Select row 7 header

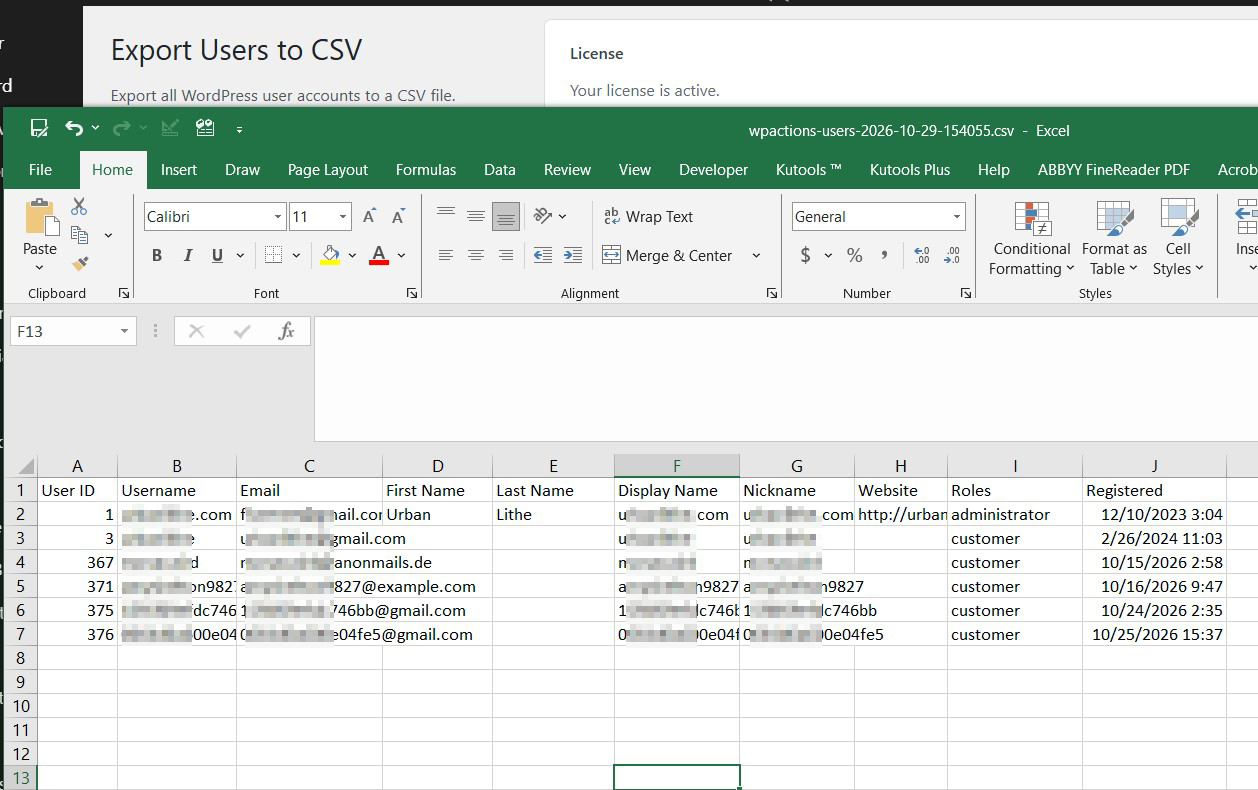point(19,634)
